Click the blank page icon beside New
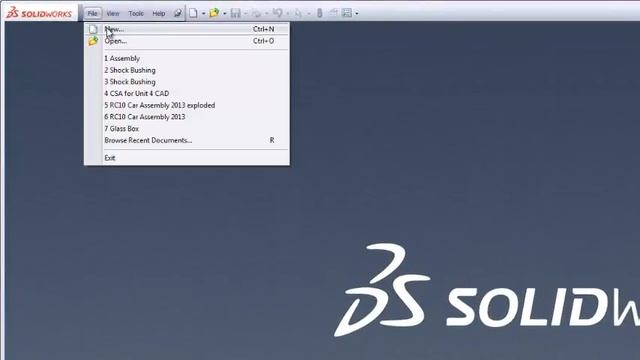This screenshot has width=640, height=360. tap(93, 29)
